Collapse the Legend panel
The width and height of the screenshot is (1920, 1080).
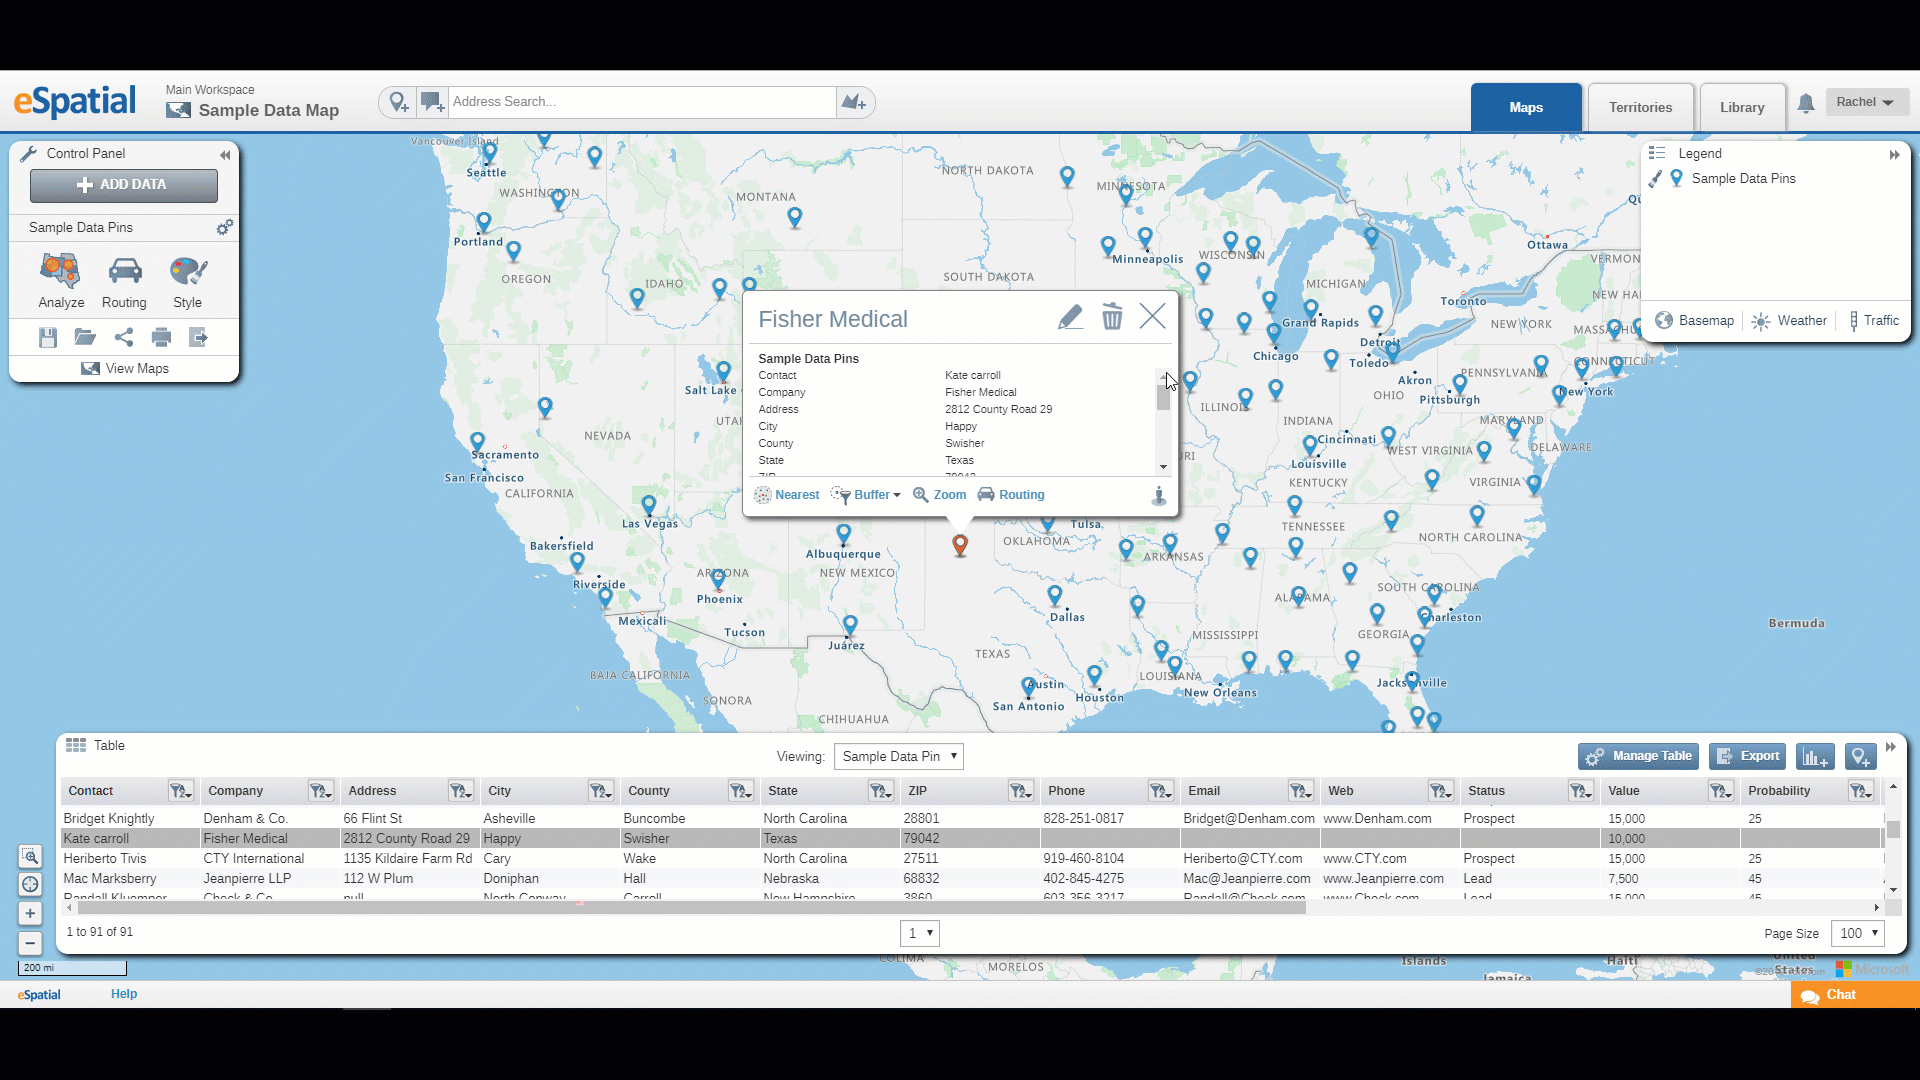1894,154
